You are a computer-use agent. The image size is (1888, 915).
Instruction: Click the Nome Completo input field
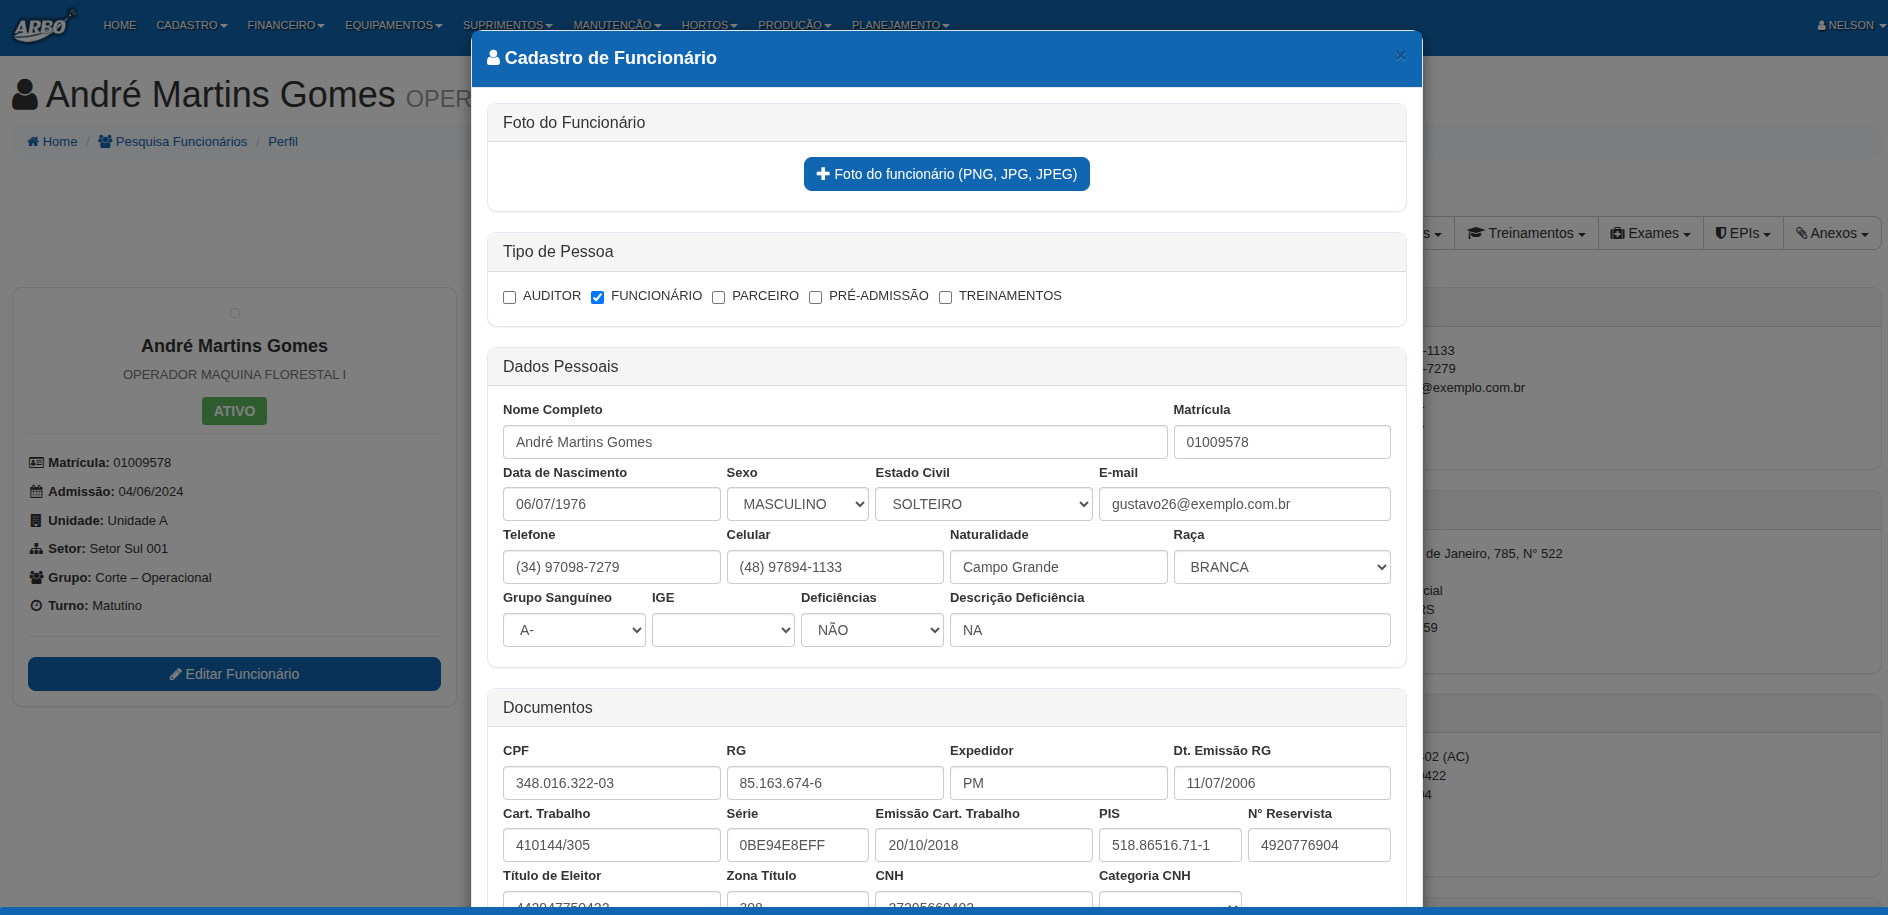834,442
